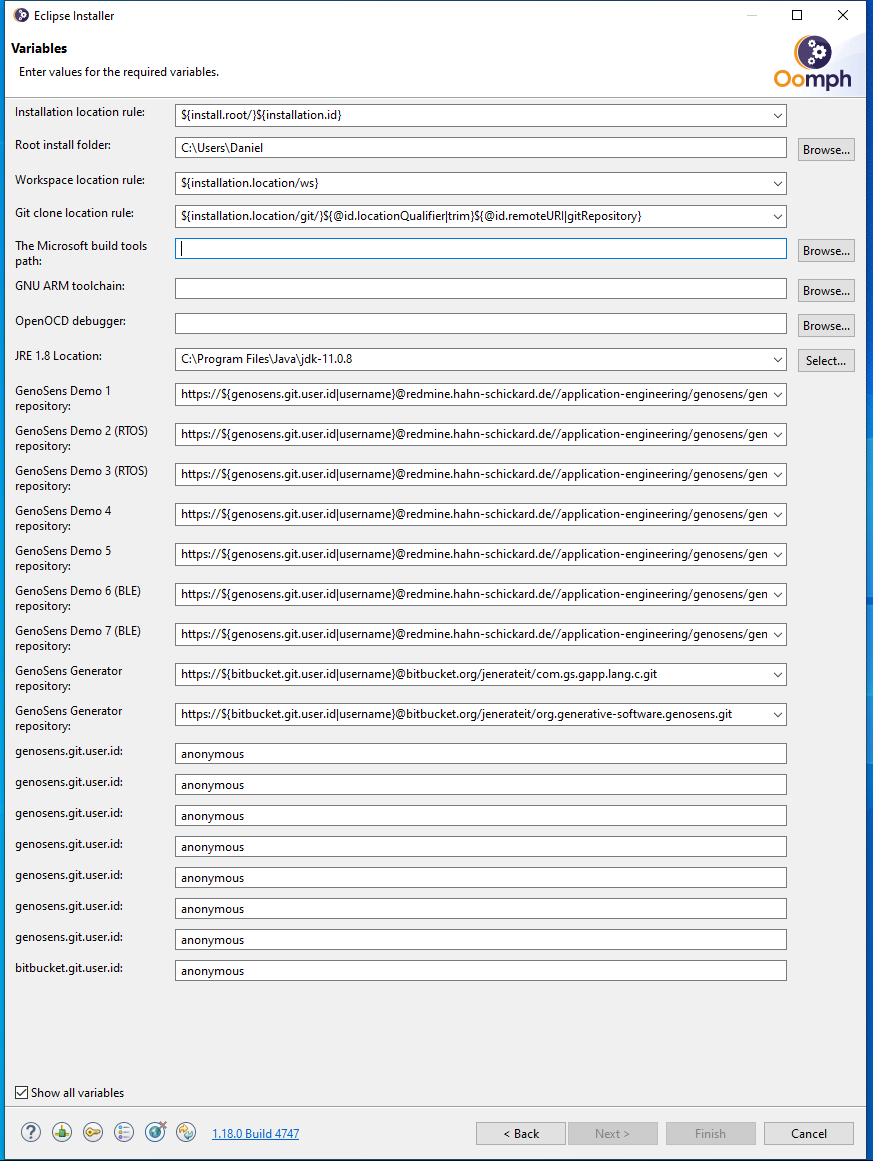The width and height of the screenshot is (873, 1161).
Task: Expand the Git clone location rule dropdown
Action: (x=777, y=216)
